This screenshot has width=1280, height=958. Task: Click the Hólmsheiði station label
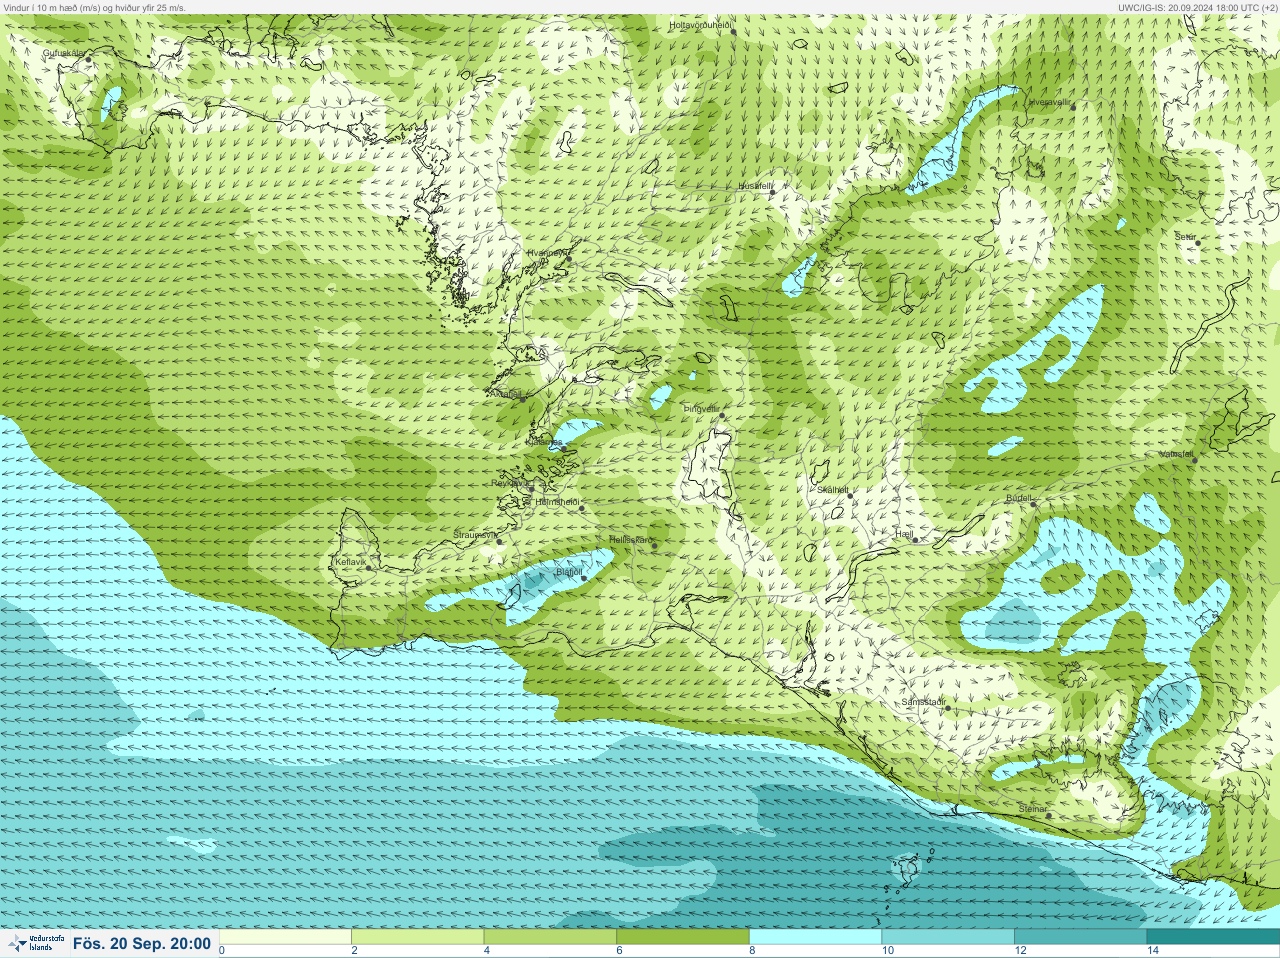[558, 502]
